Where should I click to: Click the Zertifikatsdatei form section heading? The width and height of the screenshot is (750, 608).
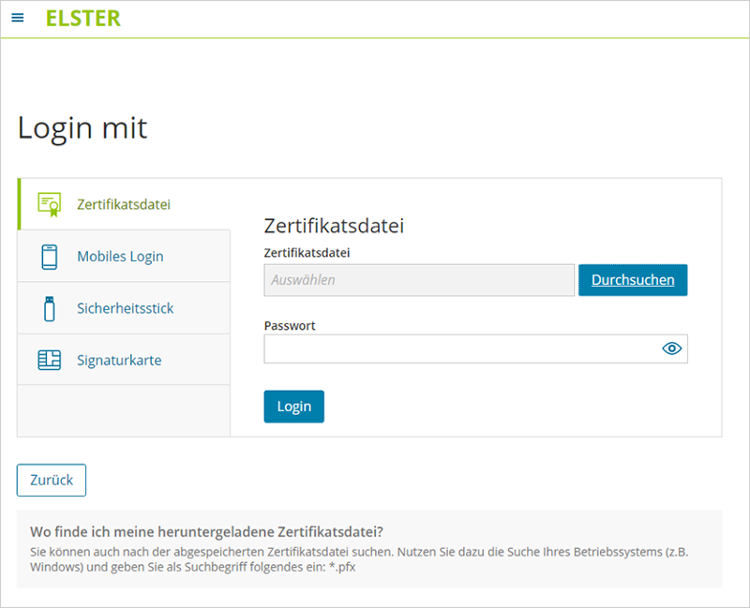(x=333, y=225)
